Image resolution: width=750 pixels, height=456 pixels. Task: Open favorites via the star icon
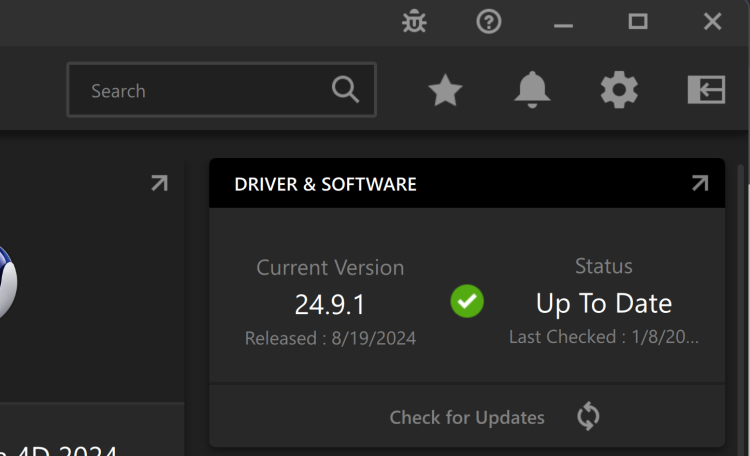click(445, 91)
